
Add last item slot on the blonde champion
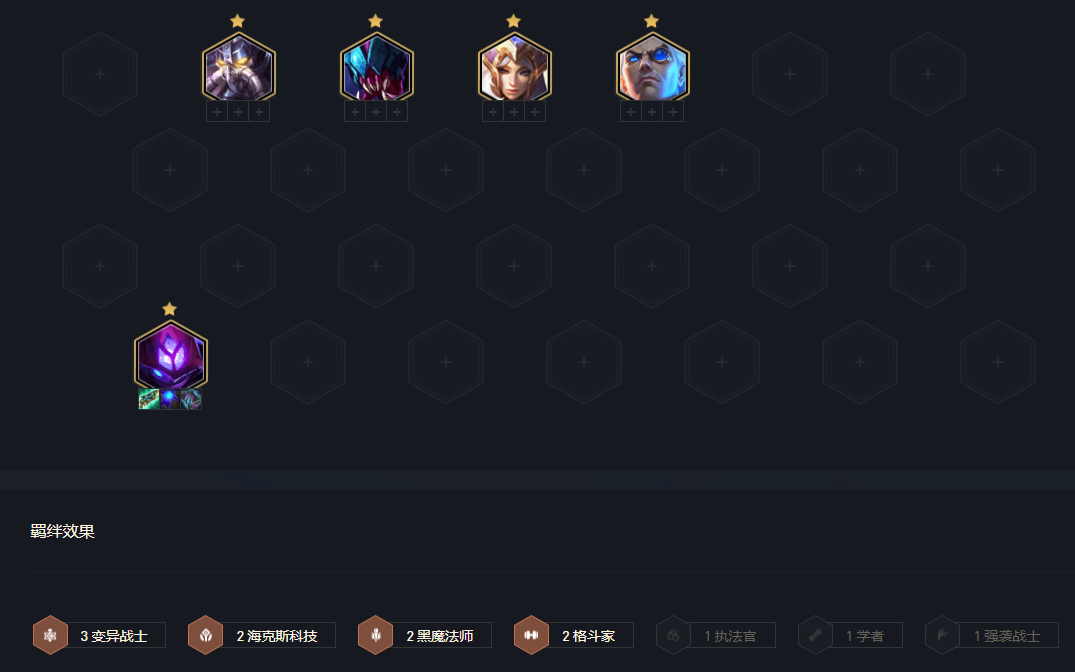click(x=535, y=112)
